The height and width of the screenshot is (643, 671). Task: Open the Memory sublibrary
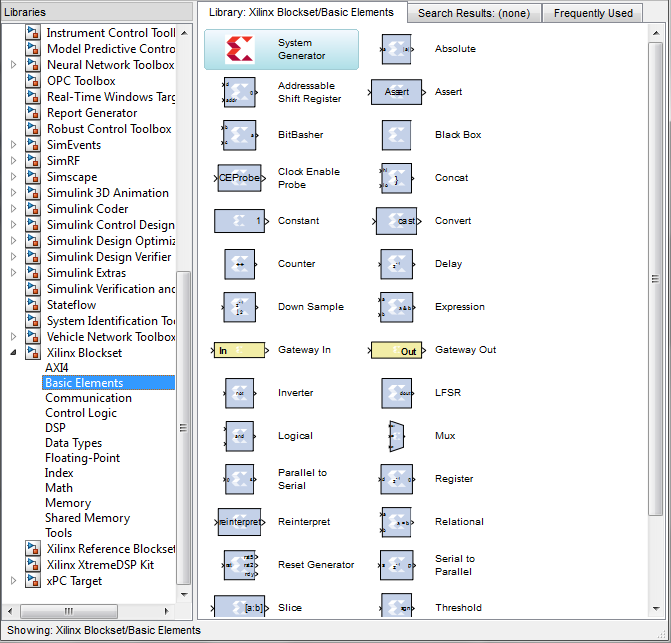[x=68, y=503]
